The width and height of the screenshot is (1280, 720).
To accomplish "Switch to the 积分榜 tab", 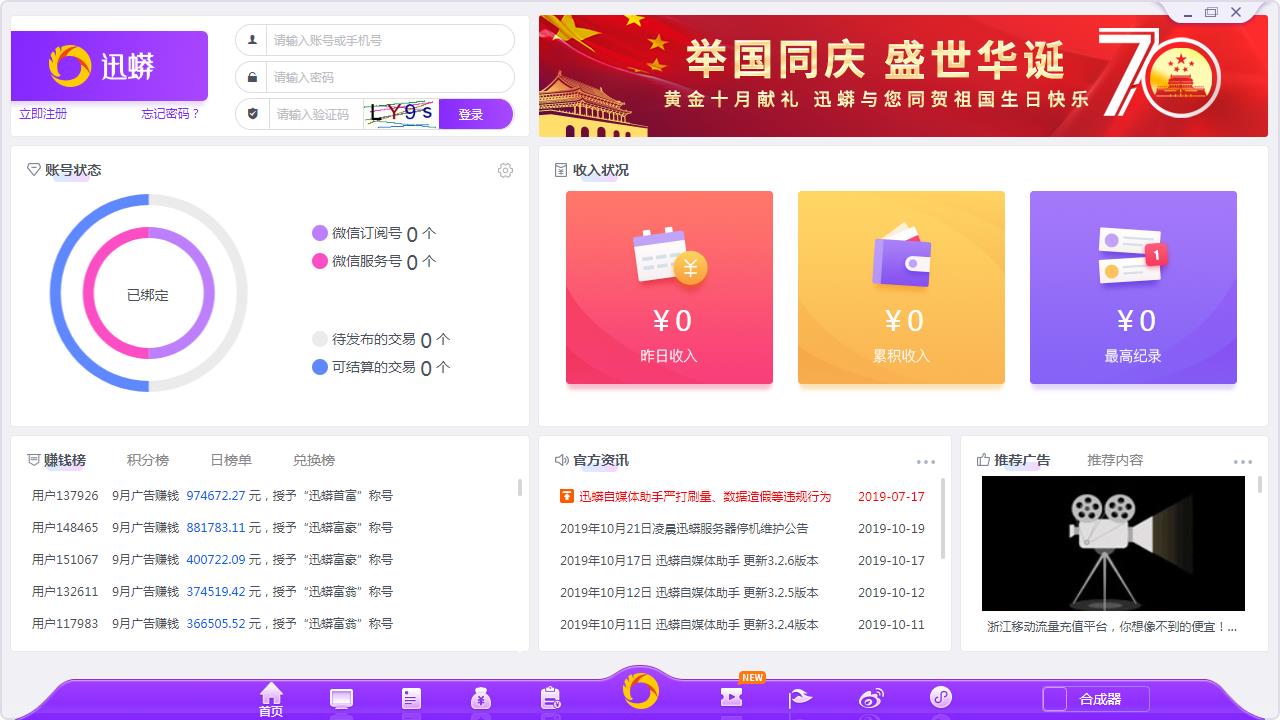I will click(148, 460).
